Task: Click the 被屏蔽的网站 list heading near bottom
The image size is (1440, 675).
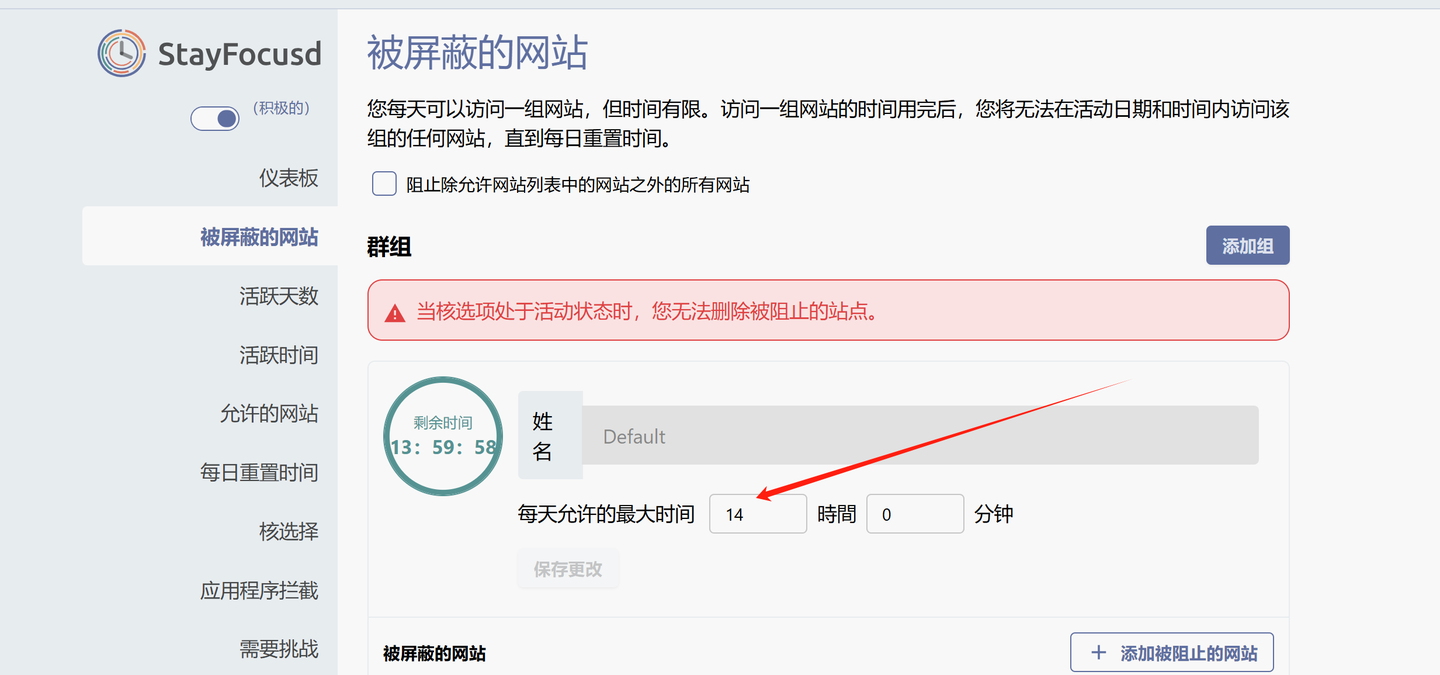Action: tap(435, 654)
